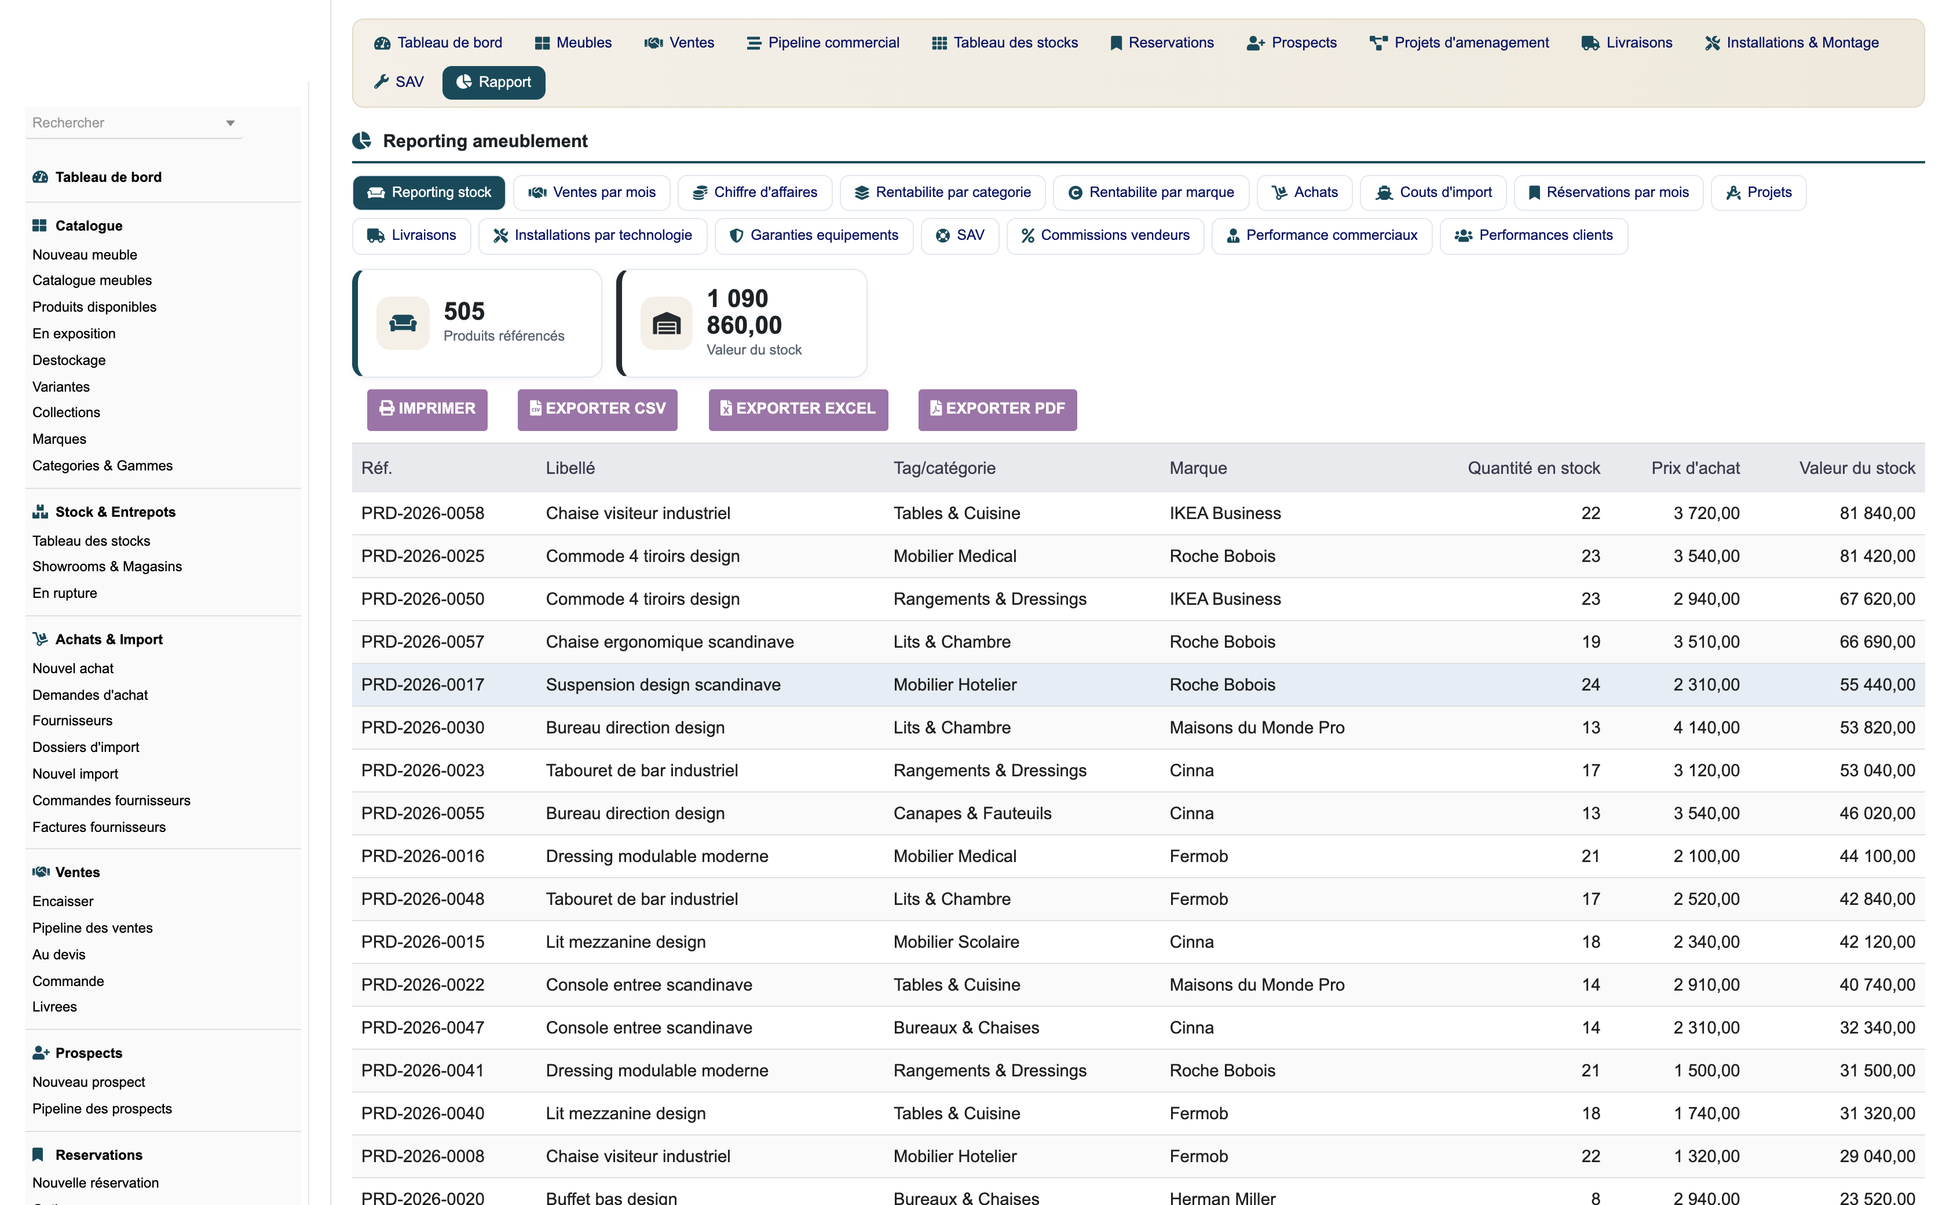Click EXPORTER CSV button
Screen dimensions: 1946x1205
[597, 410]
